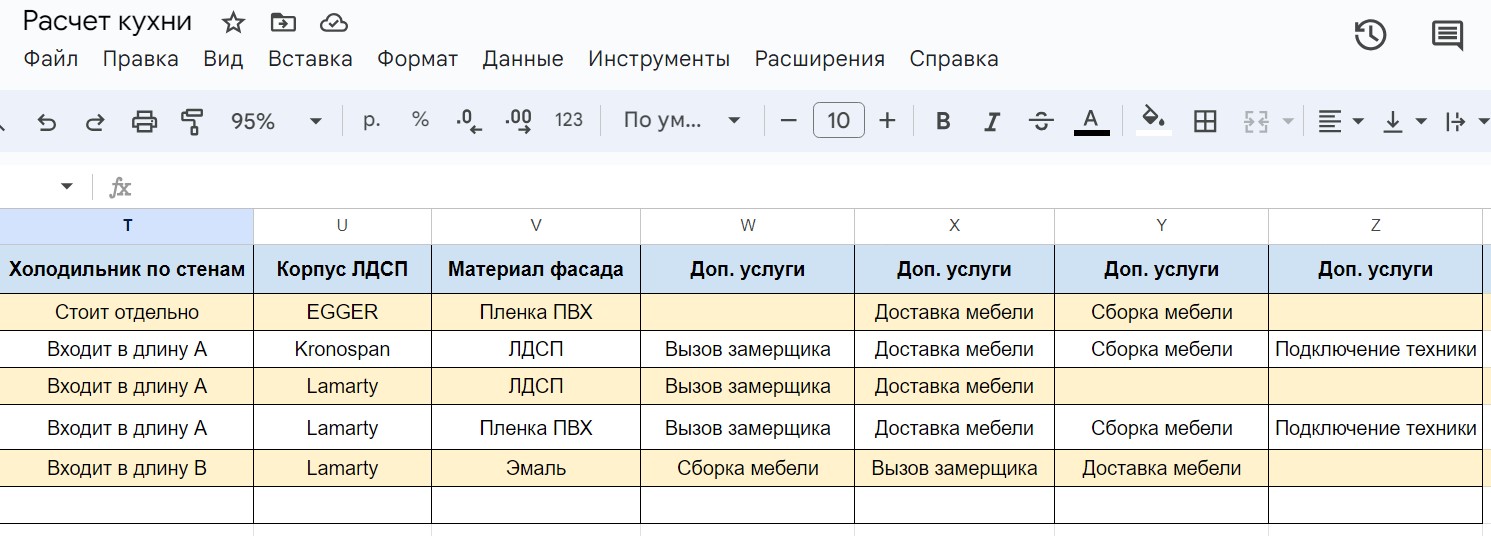Click the font size field
The height and width of the screenshot is (536, 1491).
(x=838, y=122)
